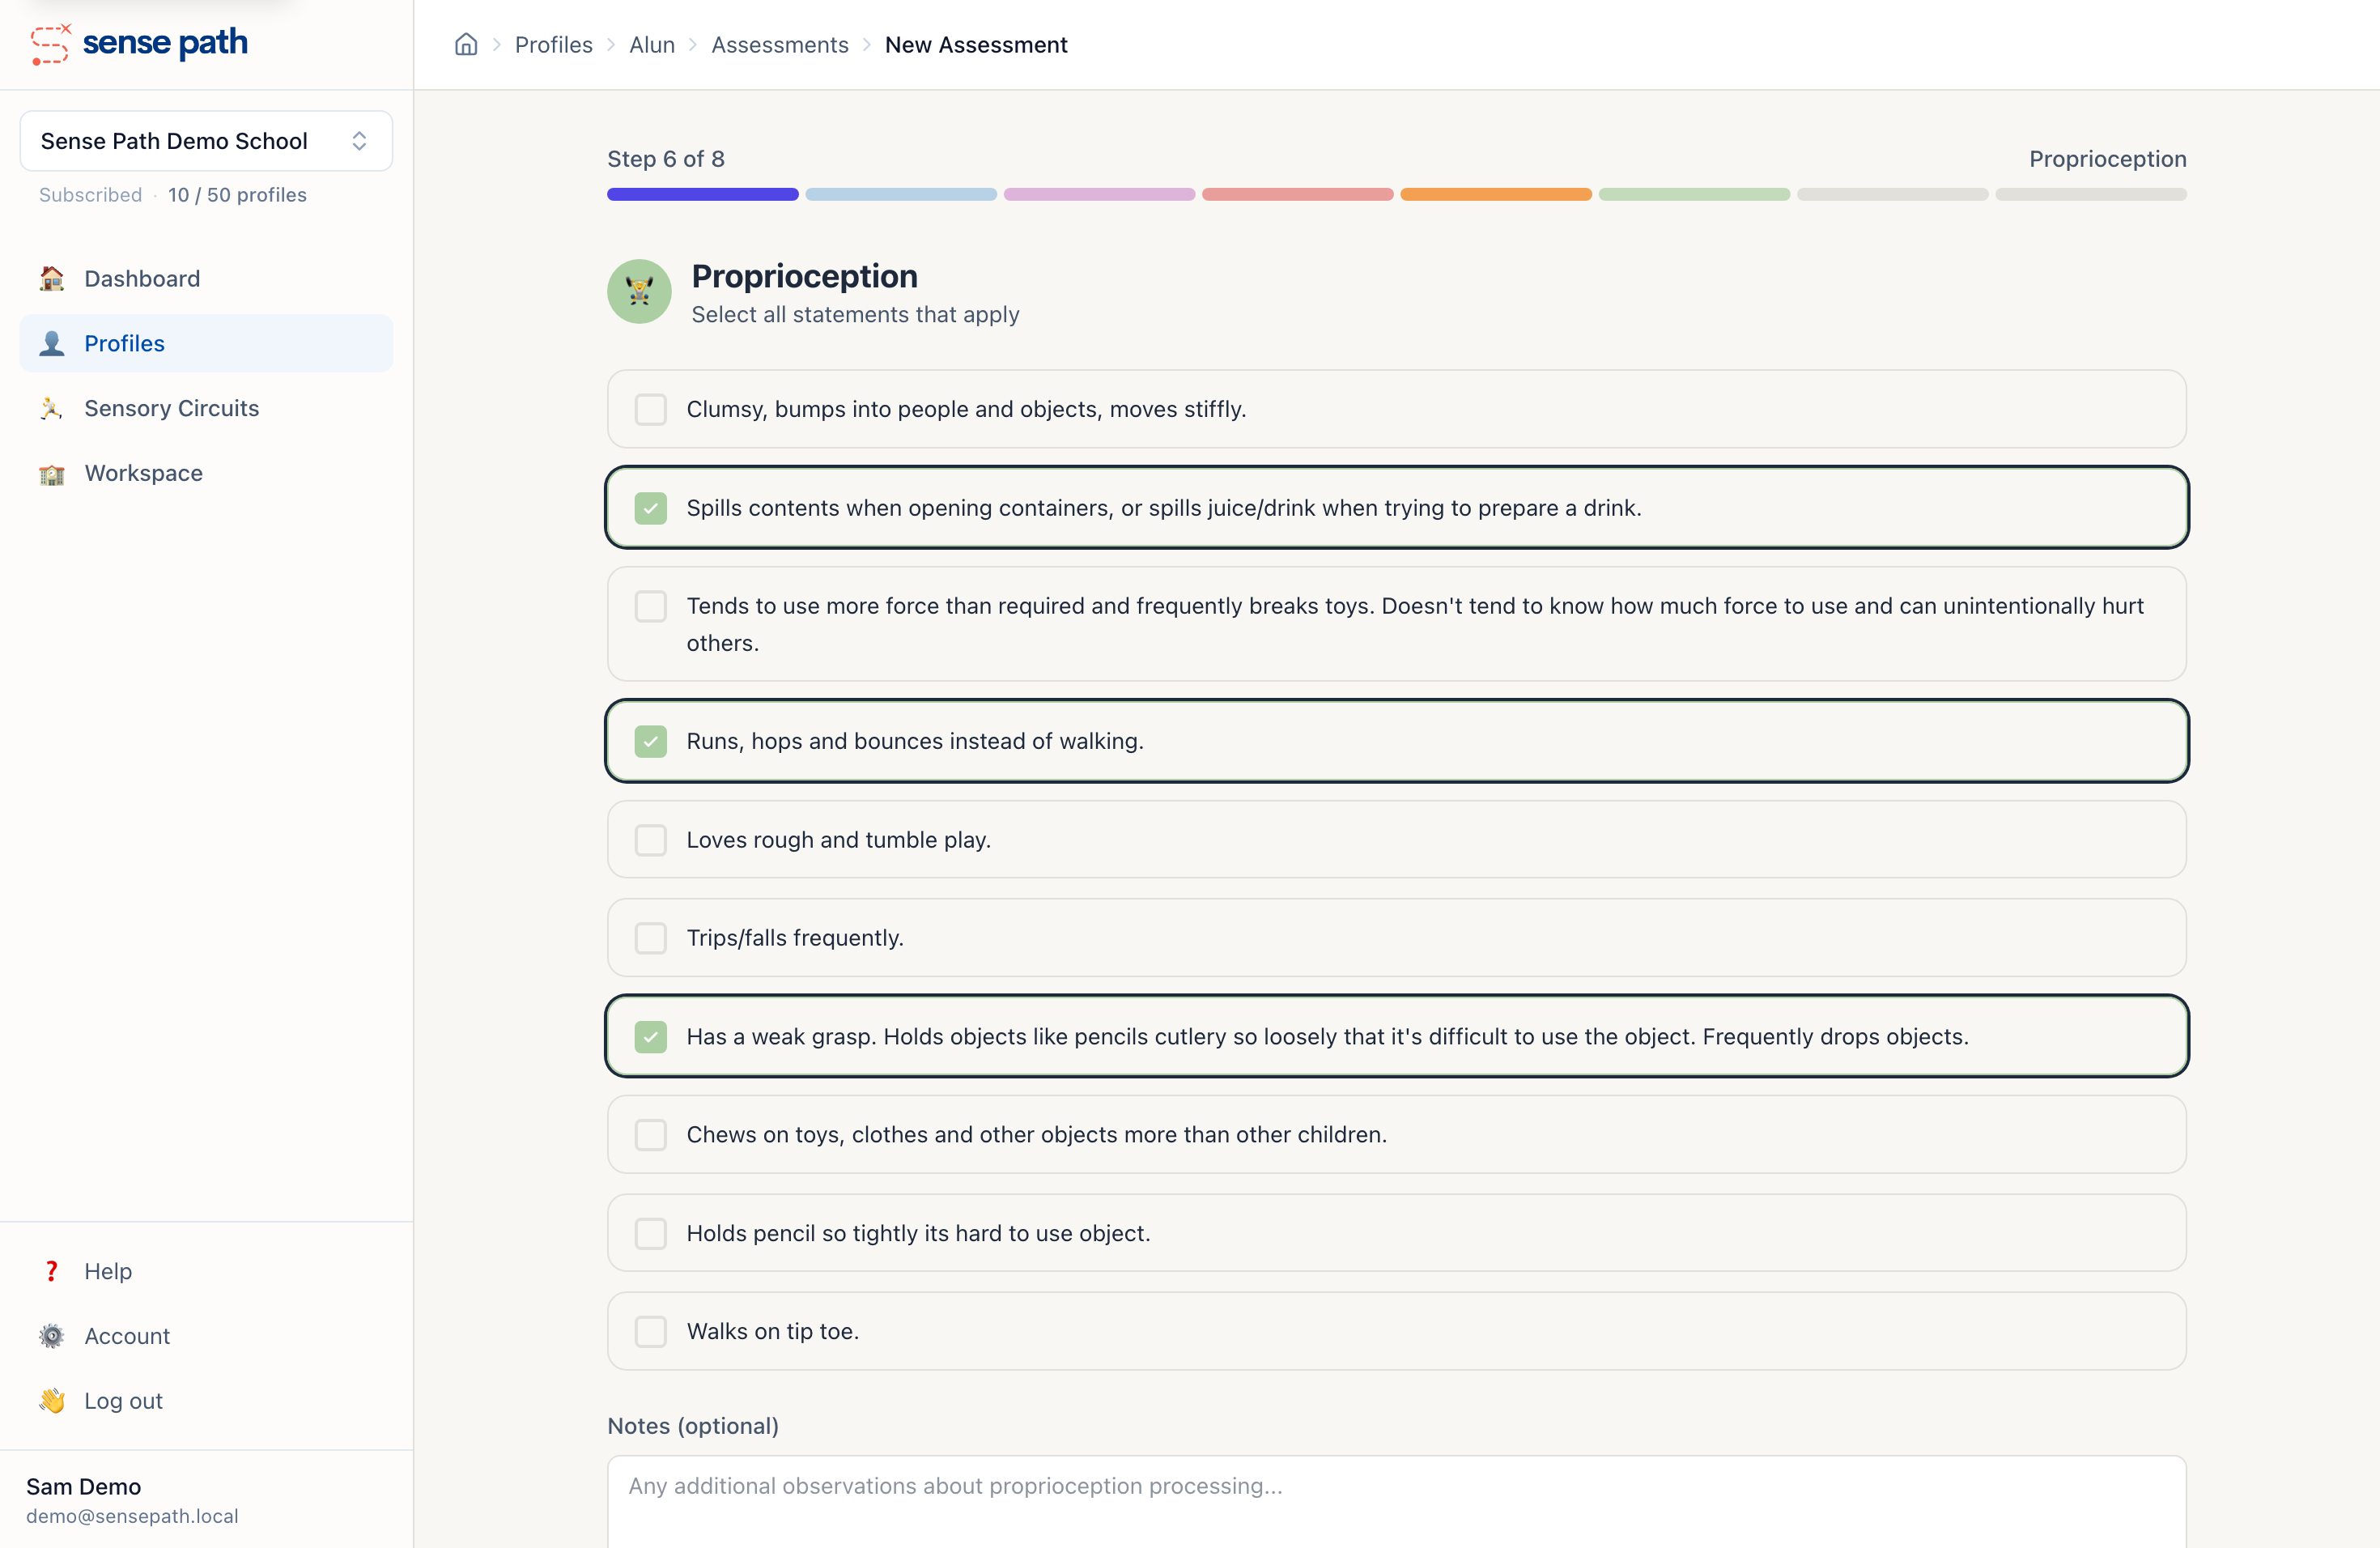
Task: Click the Sam Demo user profile
Action: [132, 1500]
